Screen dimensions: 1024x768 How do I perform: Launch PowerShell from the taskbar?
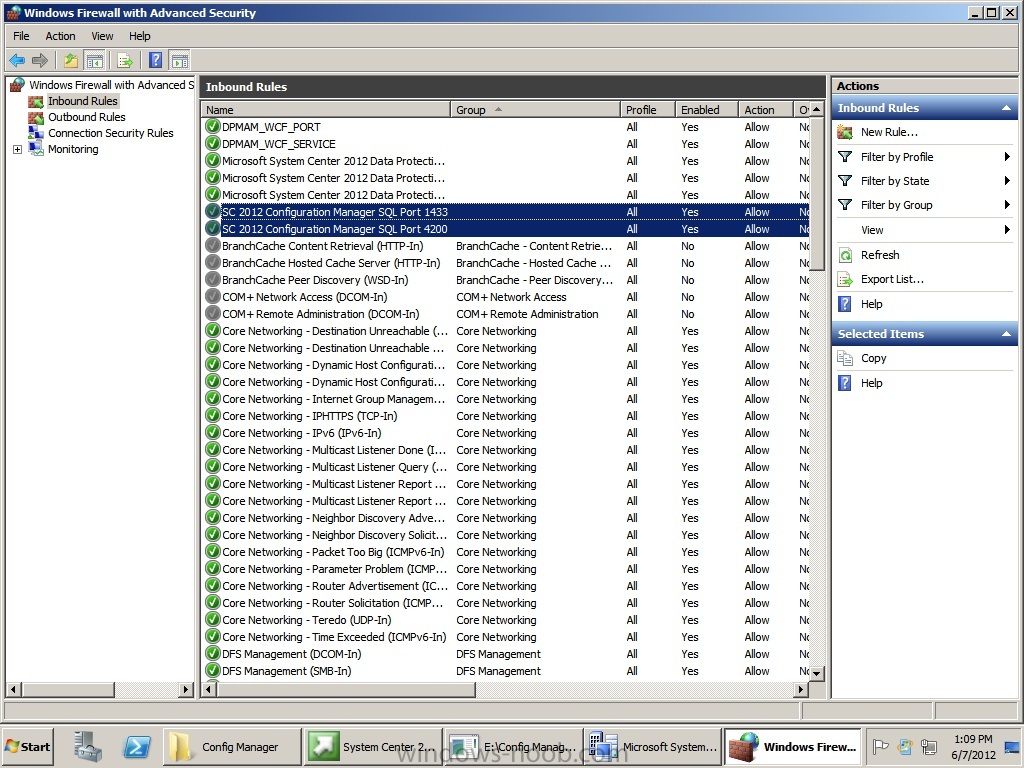point(137,746)
